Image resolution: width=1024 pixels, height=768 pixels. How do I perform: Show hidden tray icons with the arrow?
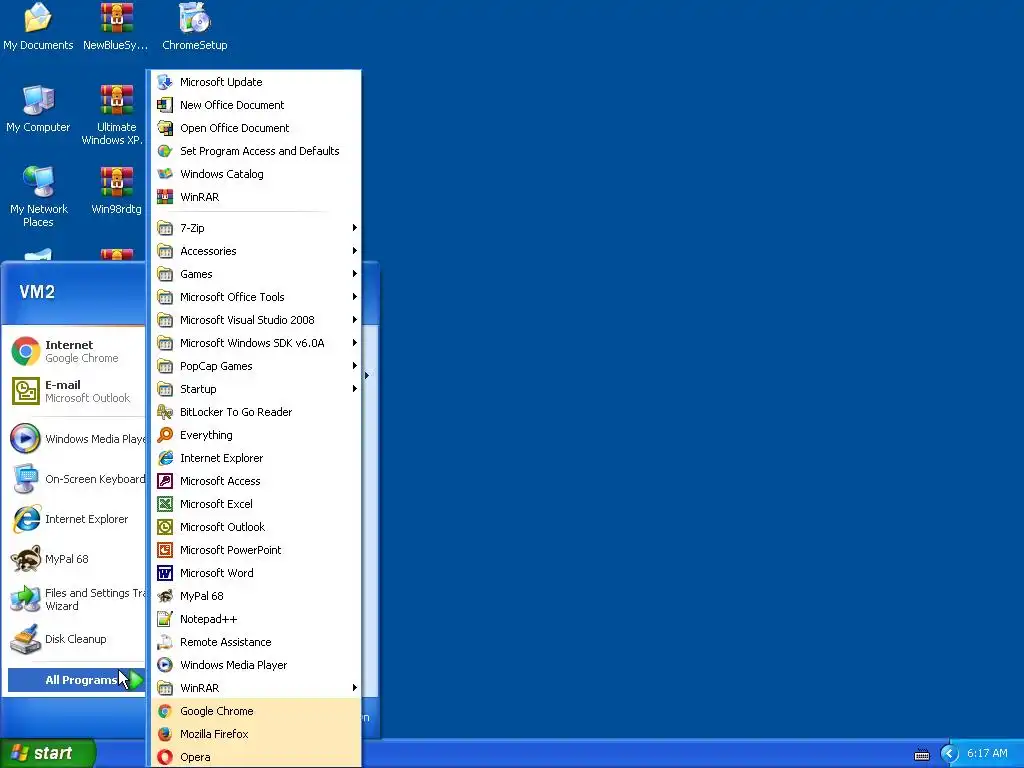[x=949, y=754]
